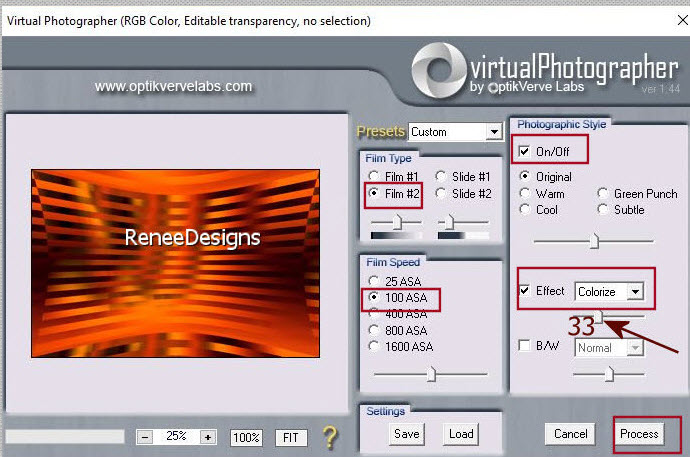This screenshot has width=690, height=457.
Task: Click the Effect amount slider handle
Action: 599,316
